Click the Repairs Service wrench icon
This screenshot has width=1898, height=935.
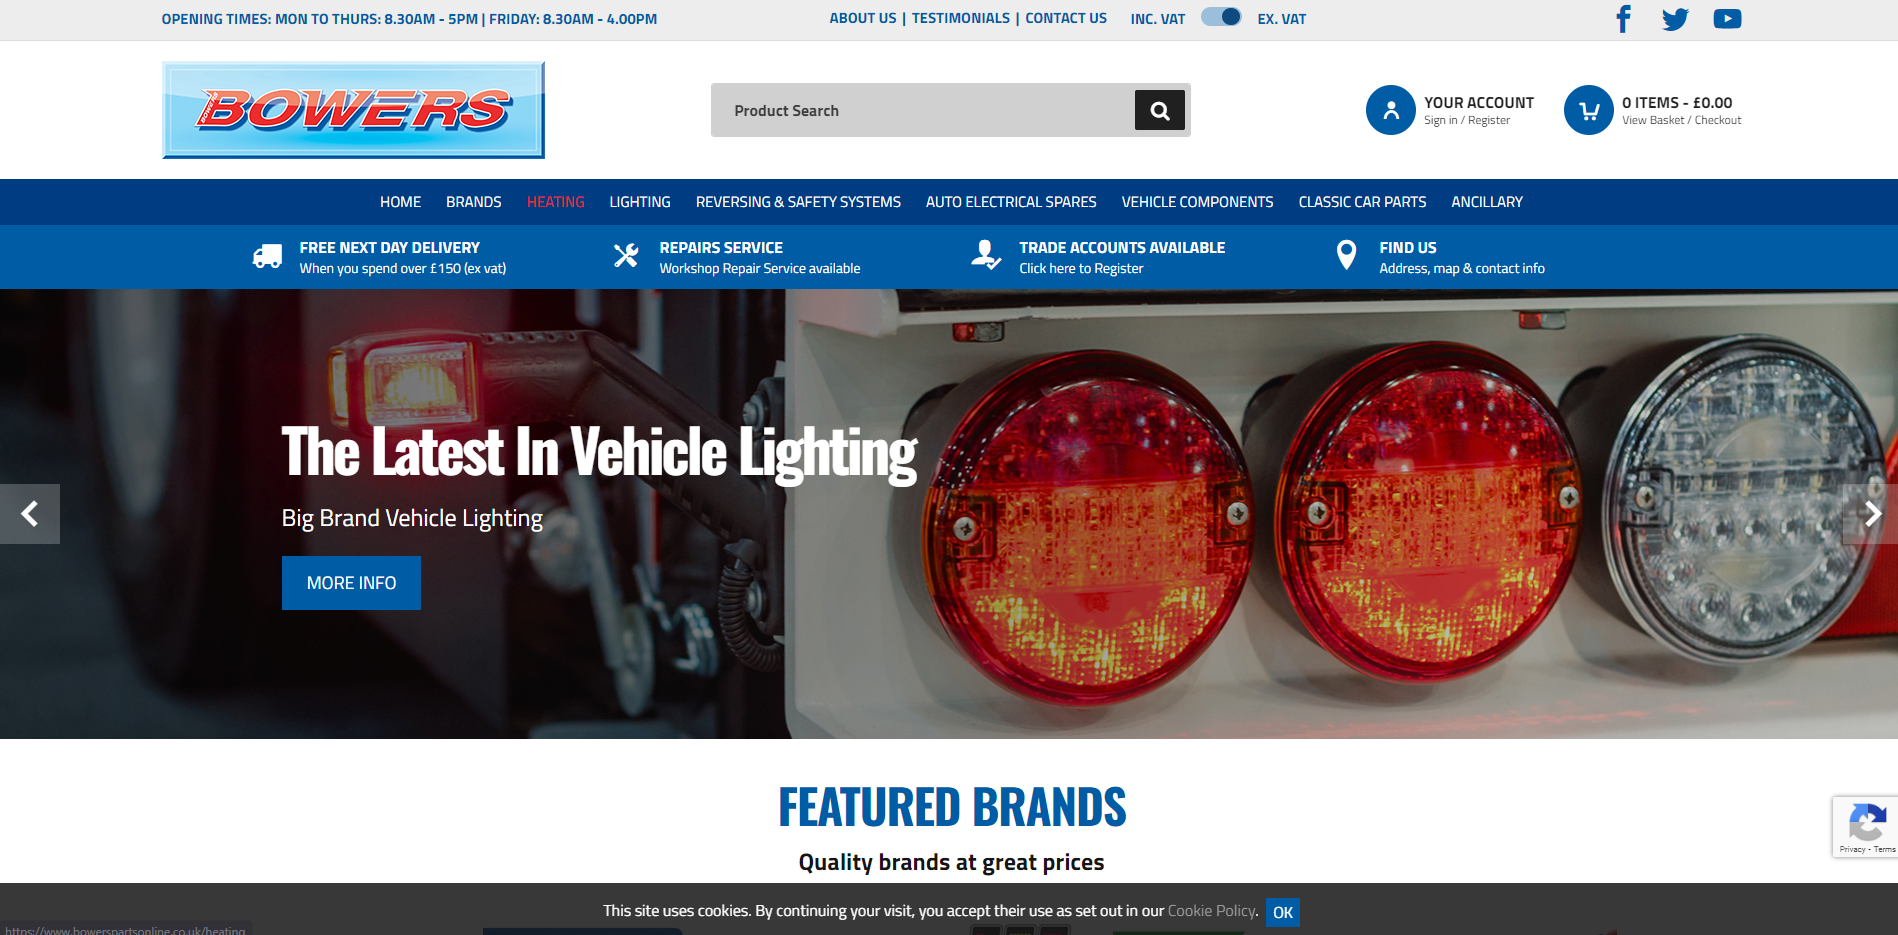point(626,256)
